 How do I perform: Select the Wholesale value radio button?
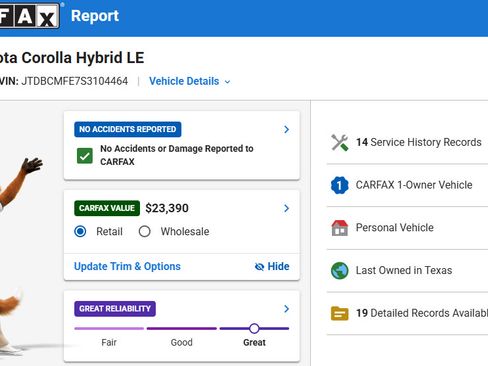tap(144, 231)
